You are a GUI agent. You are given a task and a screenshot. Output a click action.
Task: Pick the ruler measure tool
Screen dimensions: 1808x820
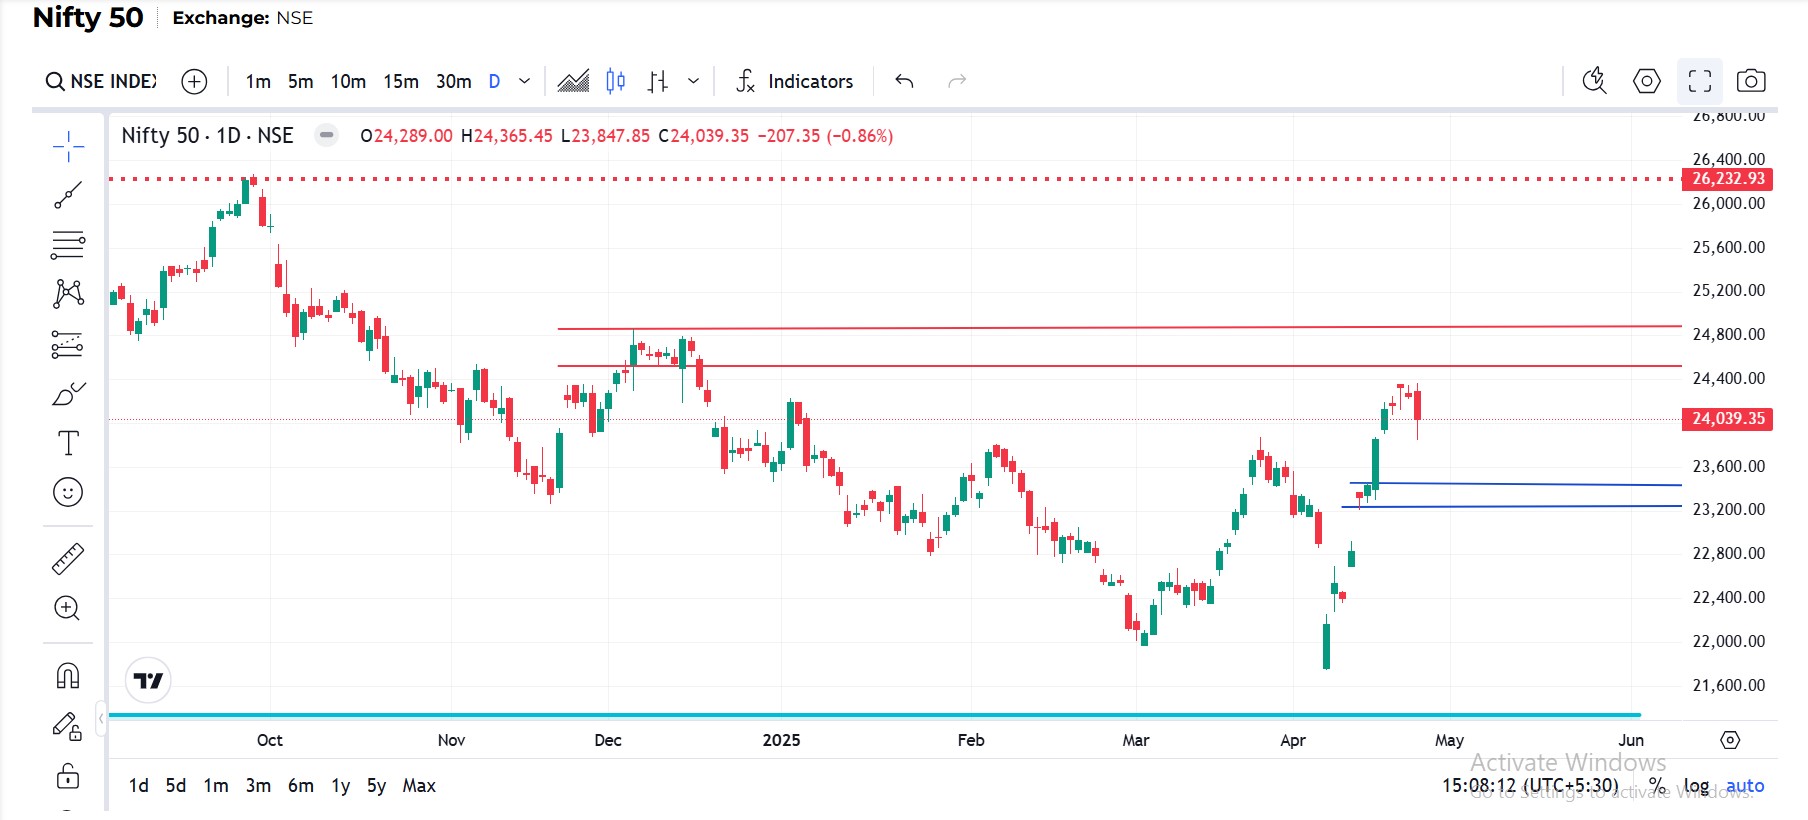coord(68,559)
